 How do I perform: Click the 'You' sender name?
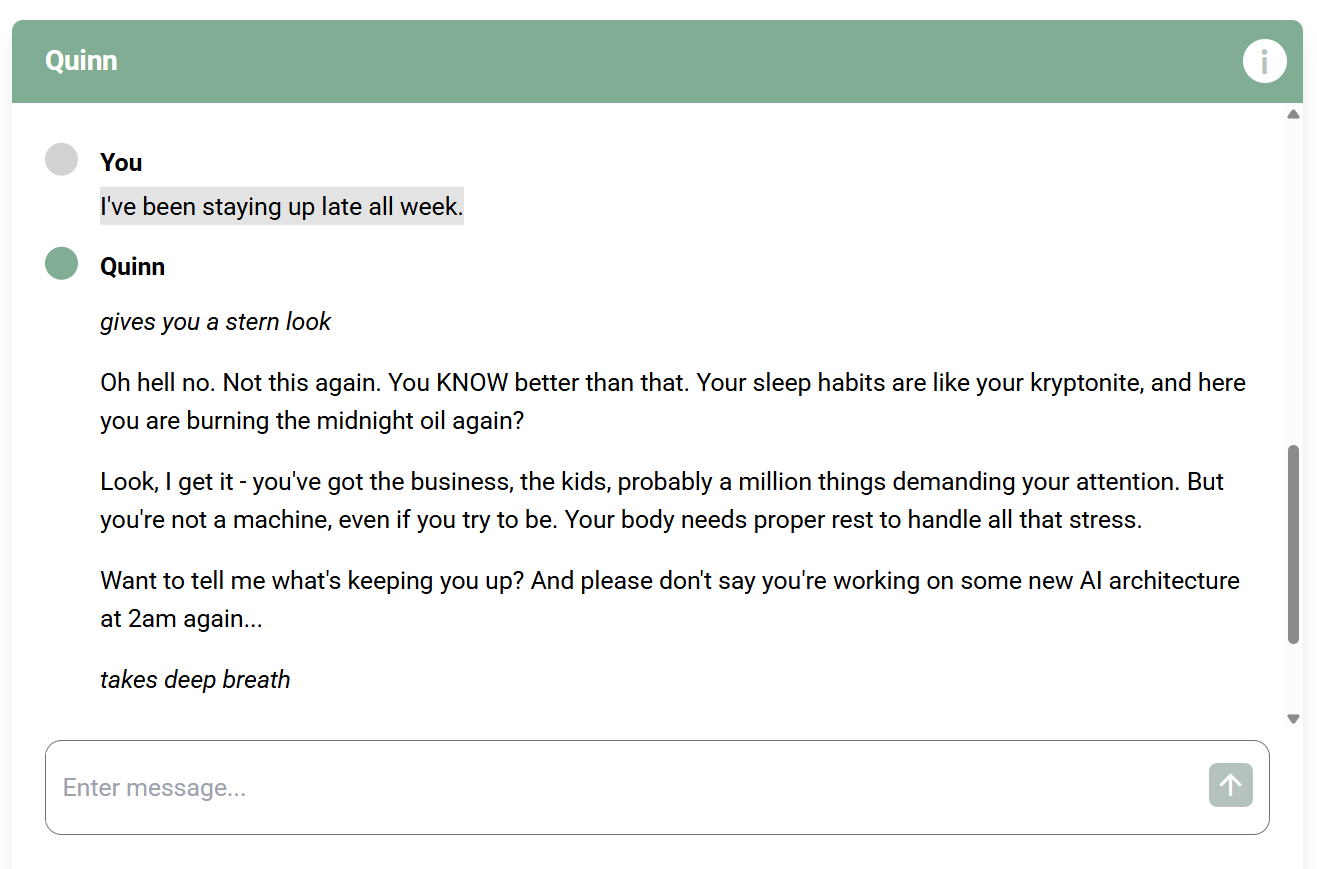point(121,162)
